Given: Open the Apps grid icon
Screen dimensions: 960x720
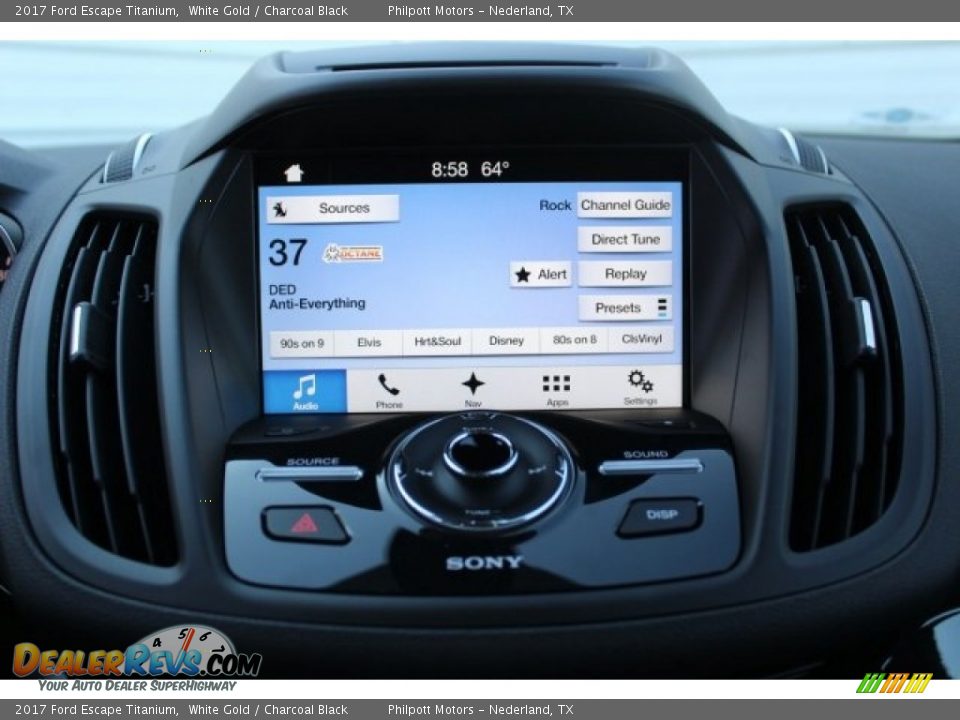Looking at the screenshot, I should (x=557, y=390).
